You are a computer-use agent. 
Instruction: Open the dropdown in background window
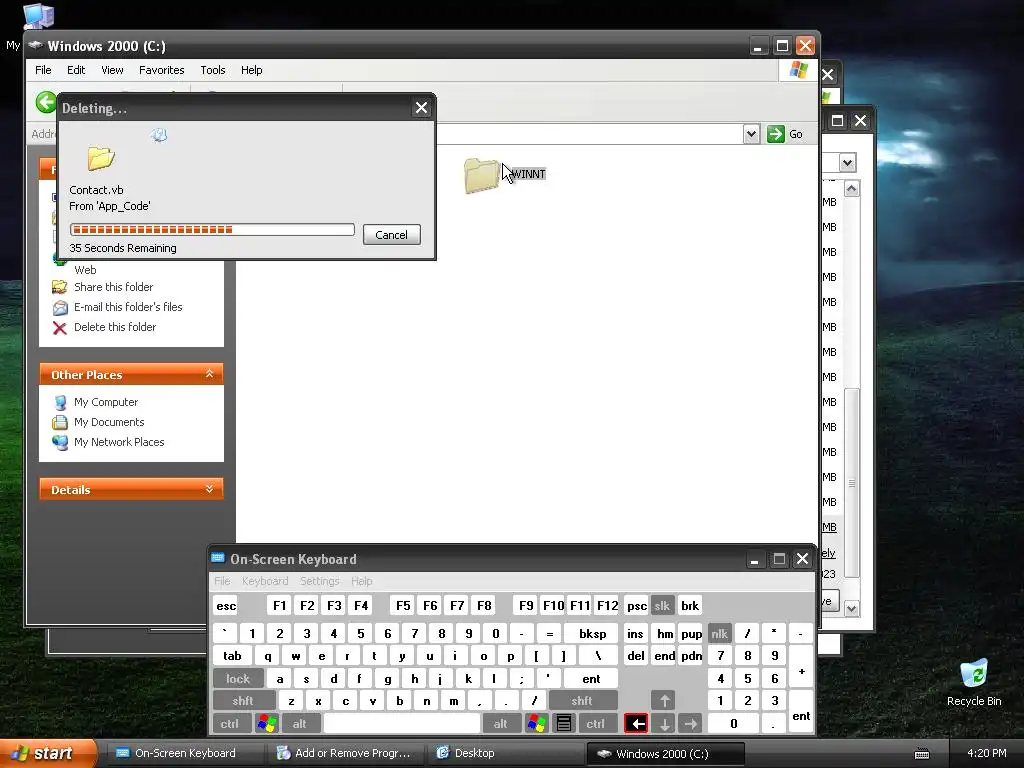(x=848, y=162)
